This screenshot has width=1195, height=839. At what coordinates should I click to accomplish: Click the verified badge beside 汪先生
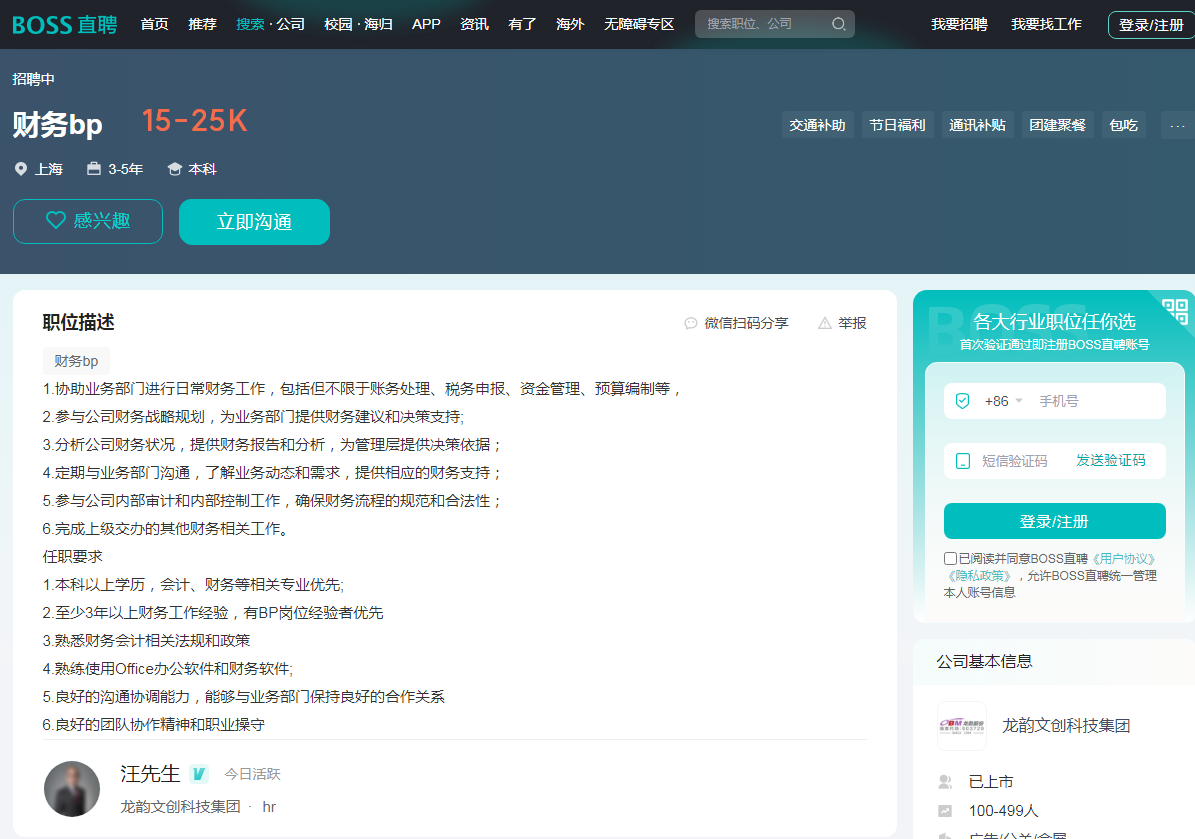point(197,773)
